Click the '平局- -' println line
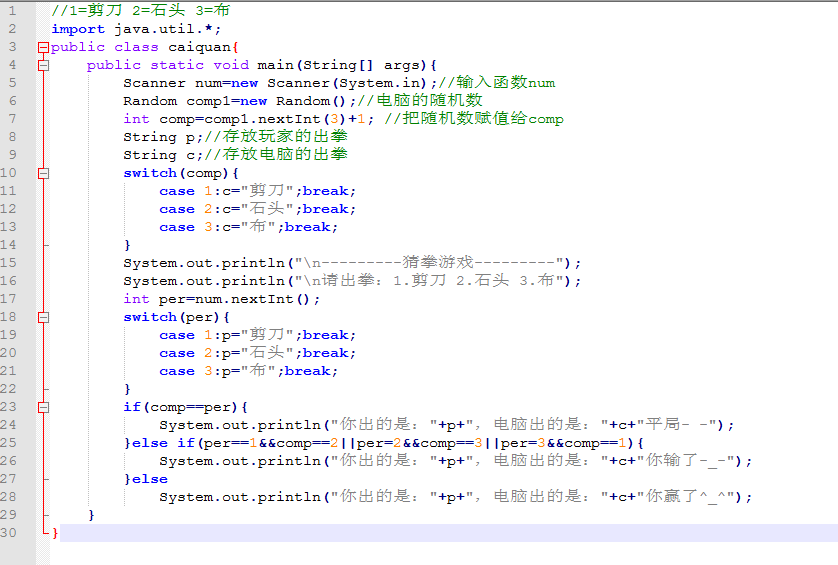 point(447,425)
